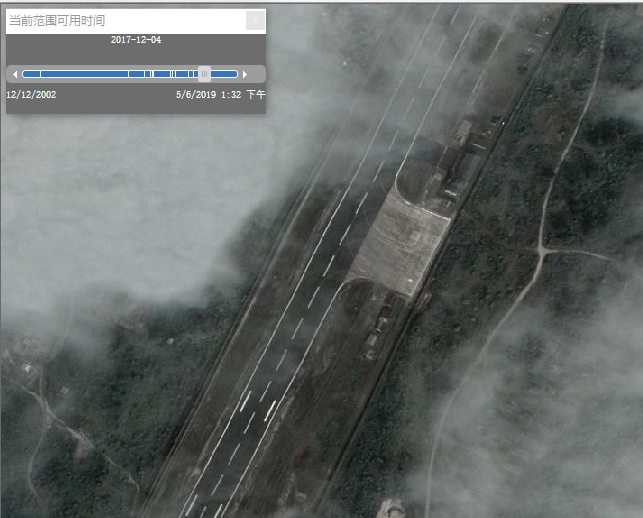Click the panel title '当前范围可用时间'
Viewport: 643px width, 518px height.
point(57,20)
